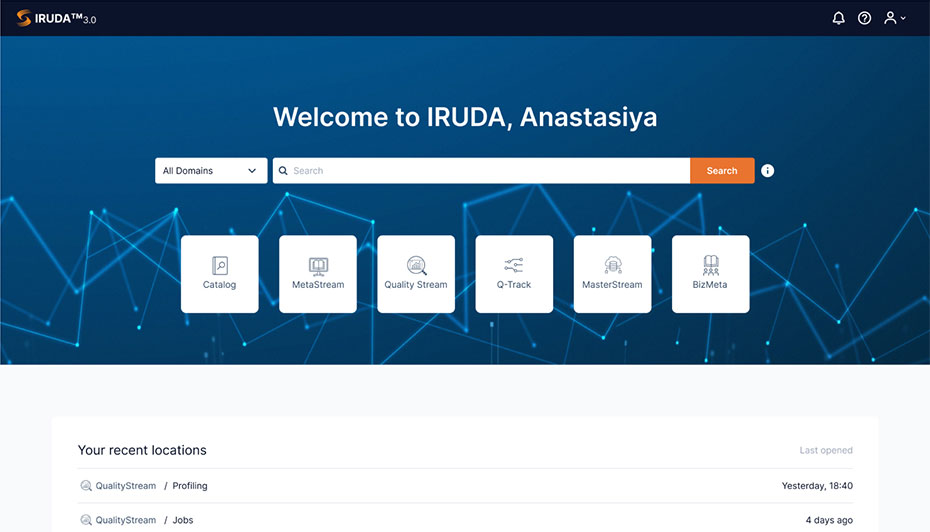Expand the user account menu
The width and height of the screenshot is (930, 532).
pyautogui.click(x=894, y=18)
